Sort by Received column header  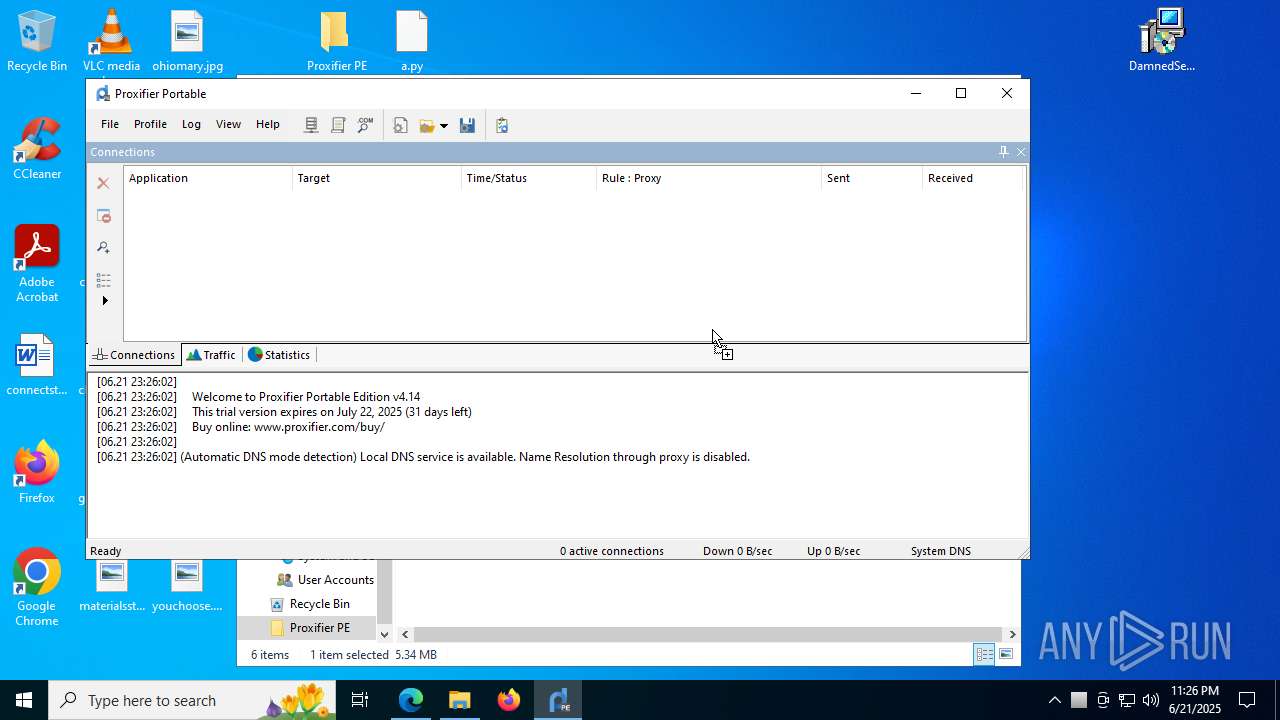pos(973,178)
